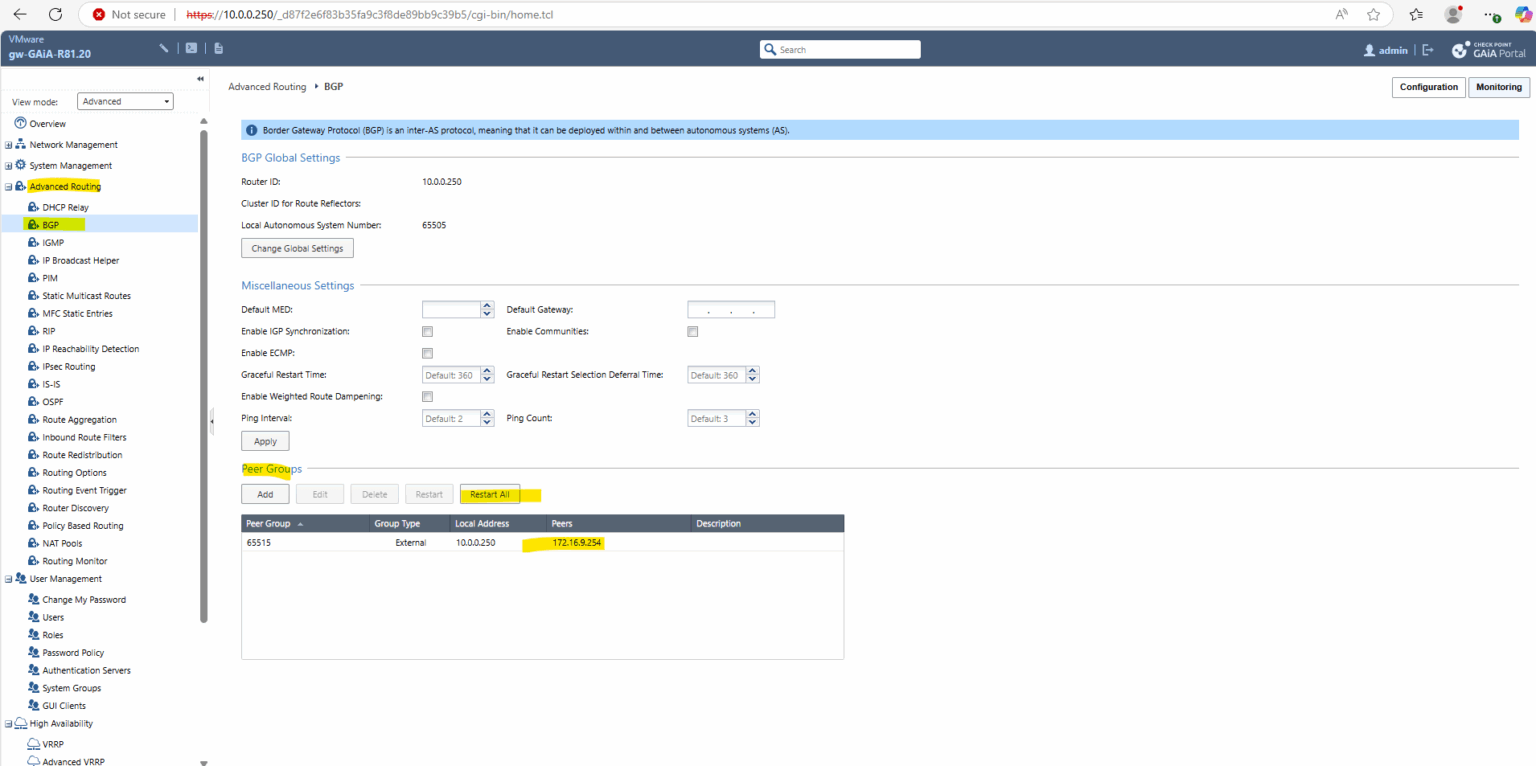Tick the Enable Communities checkbox
Screen dimensions: 1536x766
692,331
